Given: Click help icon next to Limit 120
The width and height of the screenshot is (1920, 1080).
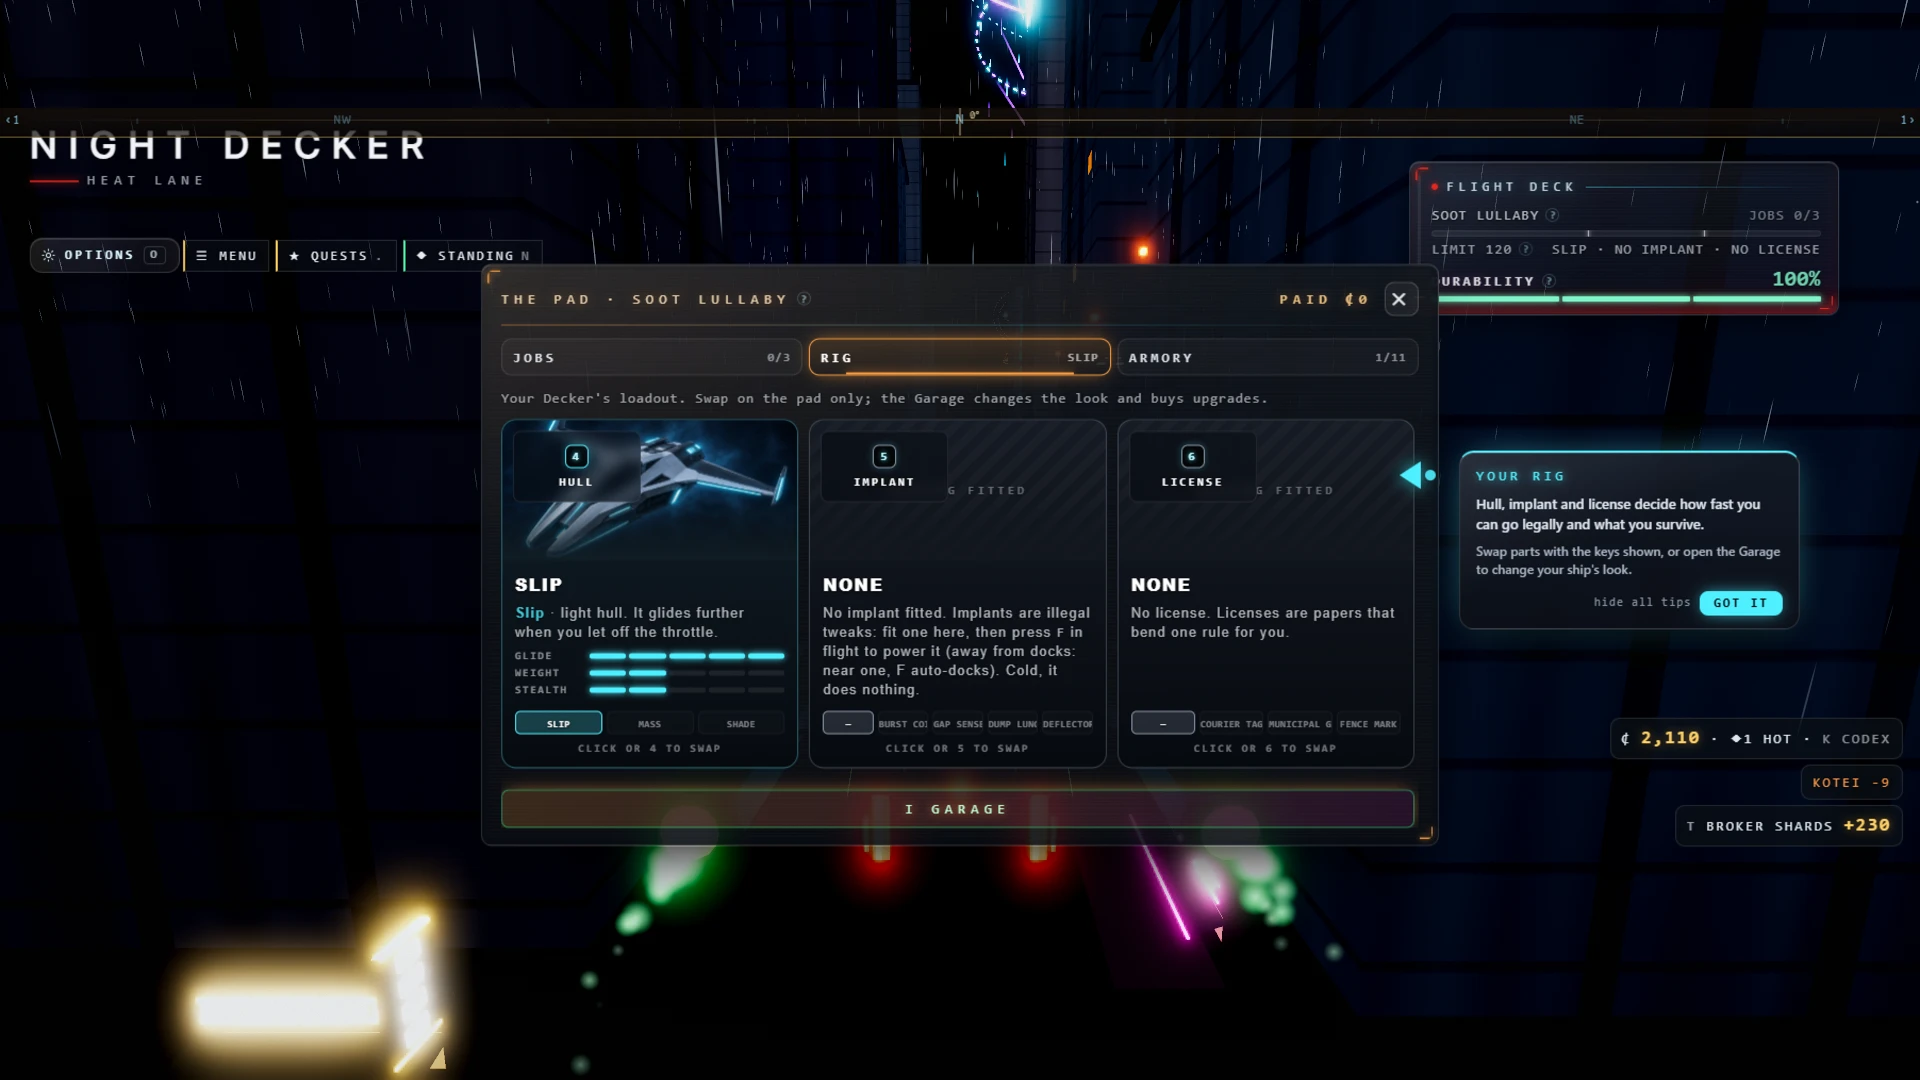Looking at the screenshot, I should point(1525,249).
